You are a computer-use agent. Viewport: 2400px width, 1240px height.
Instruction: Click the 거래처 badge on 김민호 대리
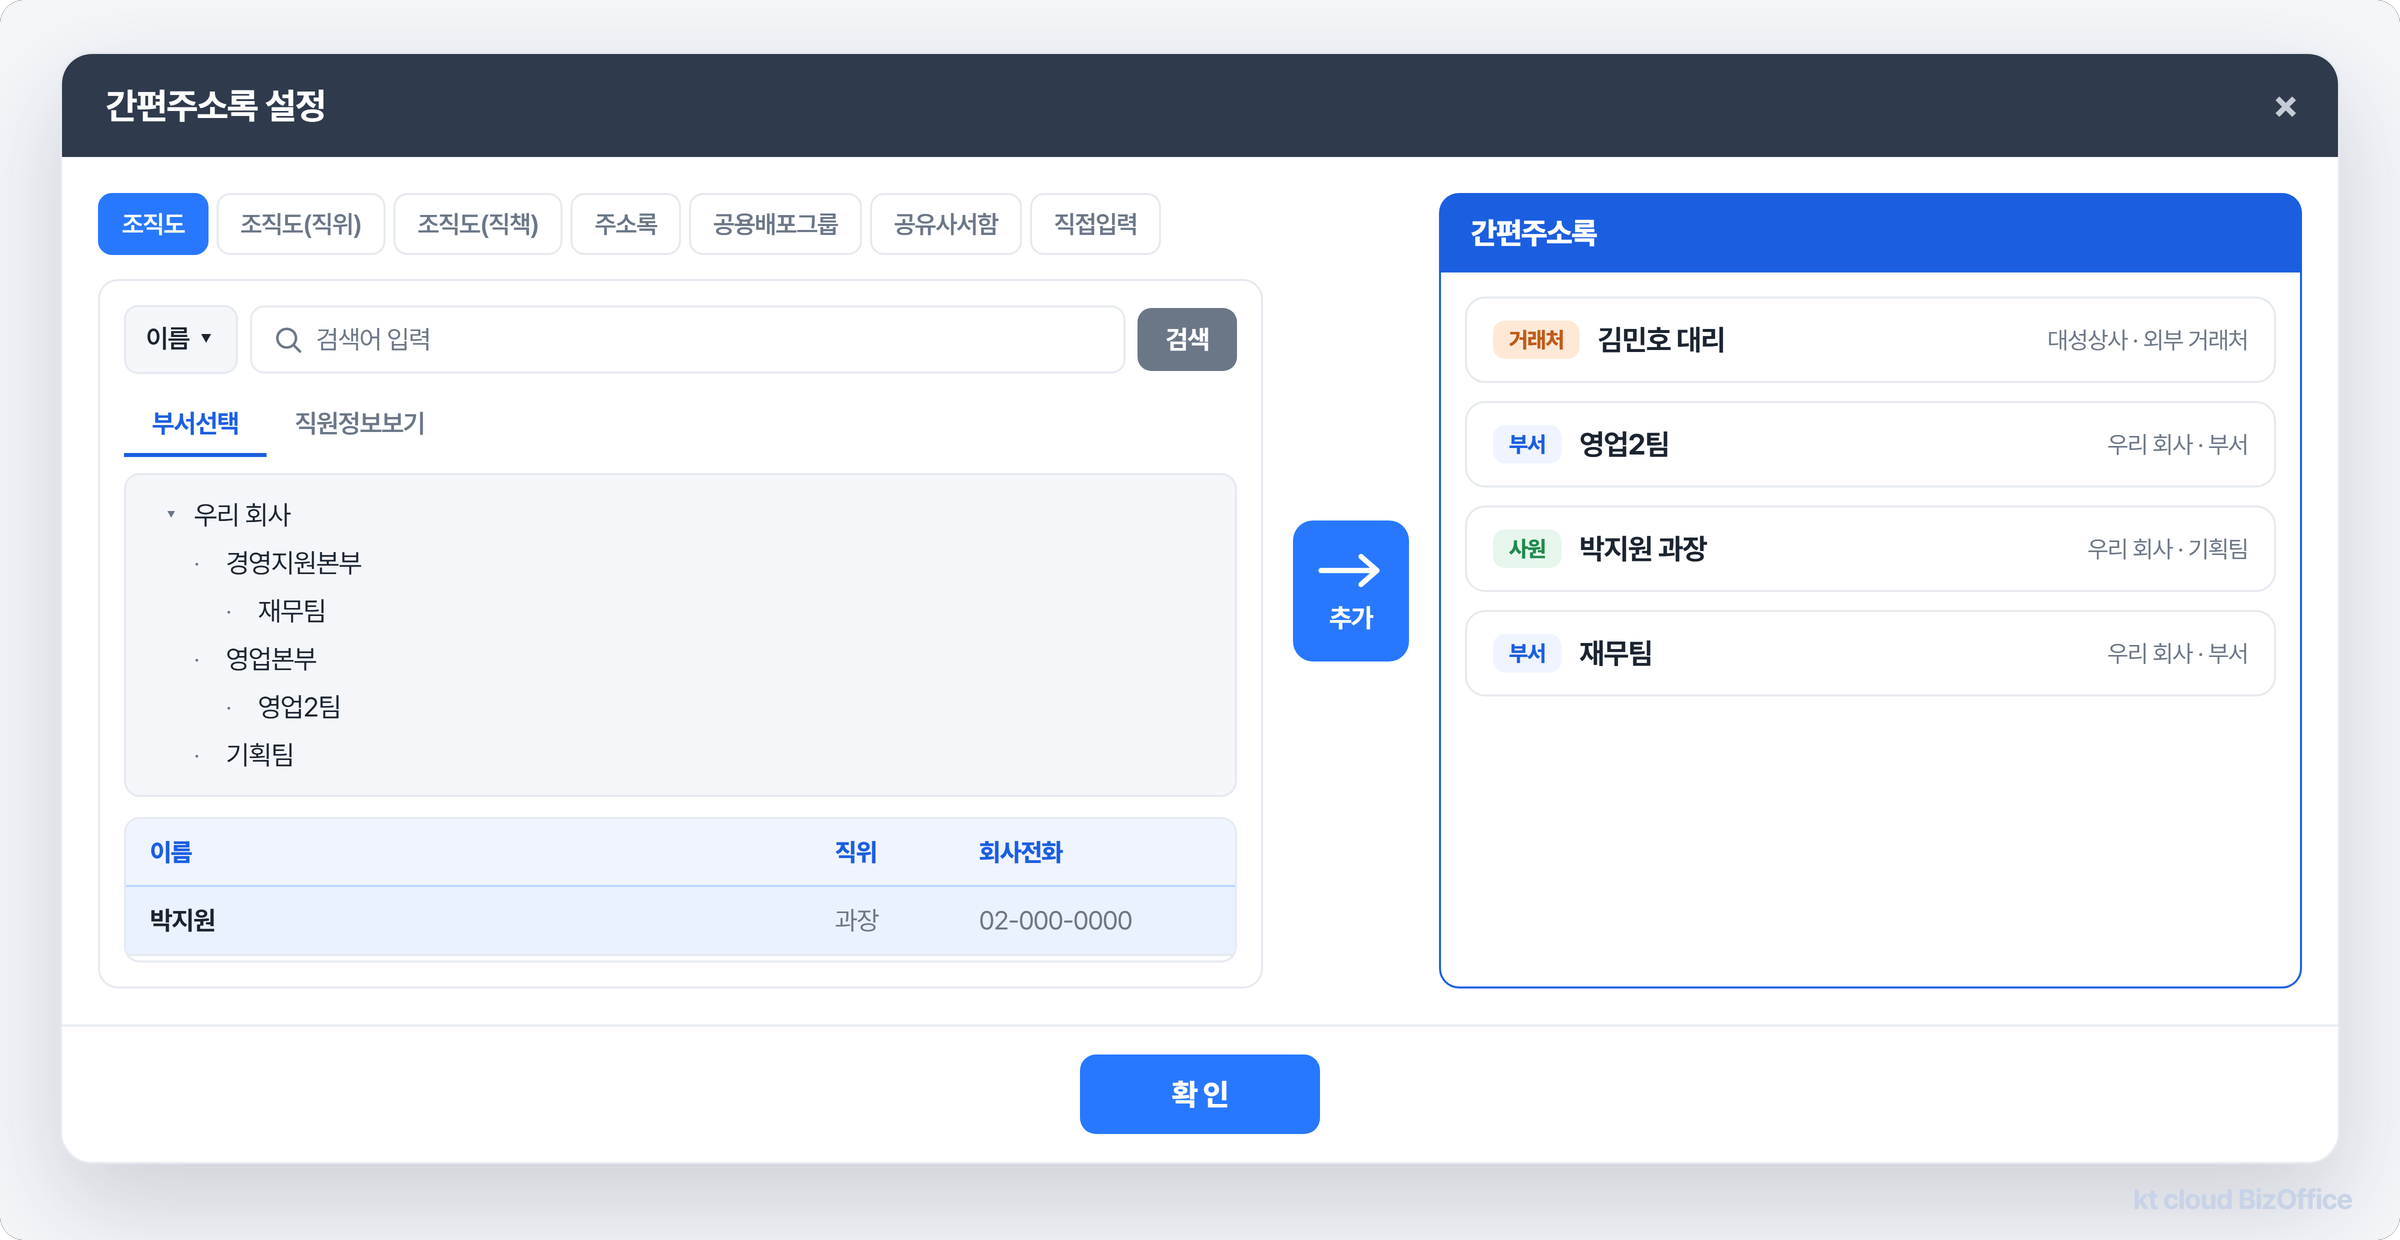(x=1536, y=340)
